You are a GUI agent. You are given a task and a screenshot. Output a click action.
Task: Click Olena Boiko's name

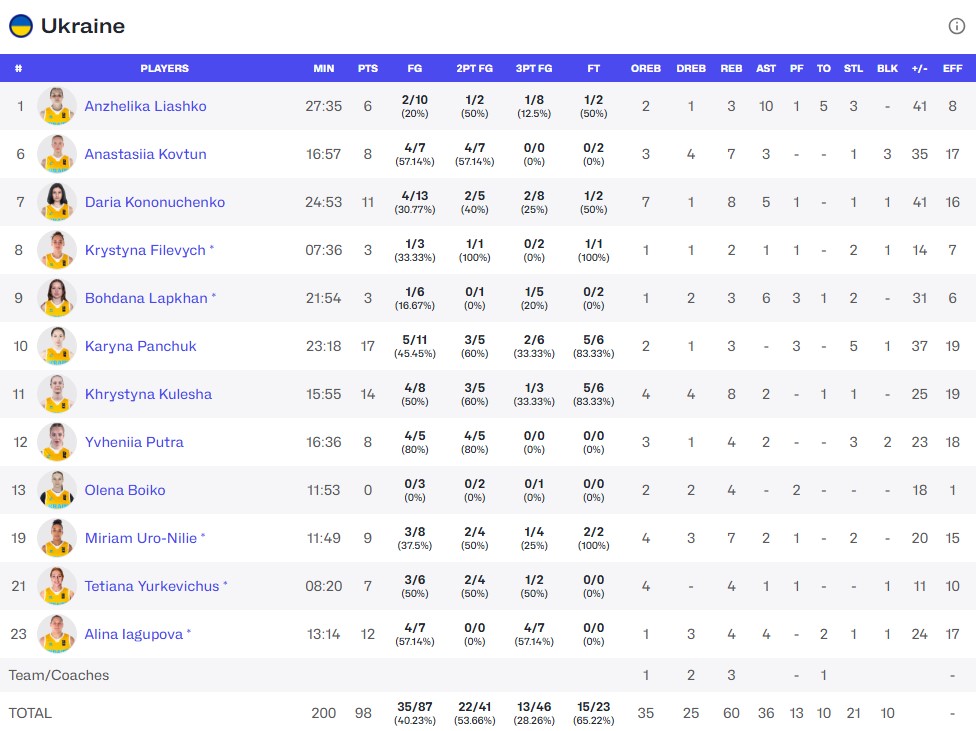pyautogui.click(x=125, y=490)
